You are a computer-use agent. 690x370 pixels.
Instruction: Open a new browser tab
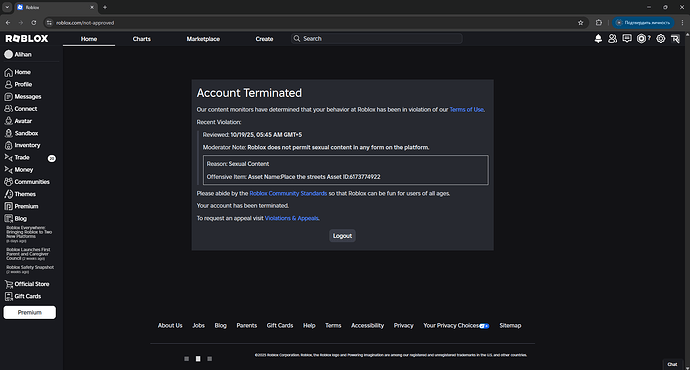[x=105, y=7]
